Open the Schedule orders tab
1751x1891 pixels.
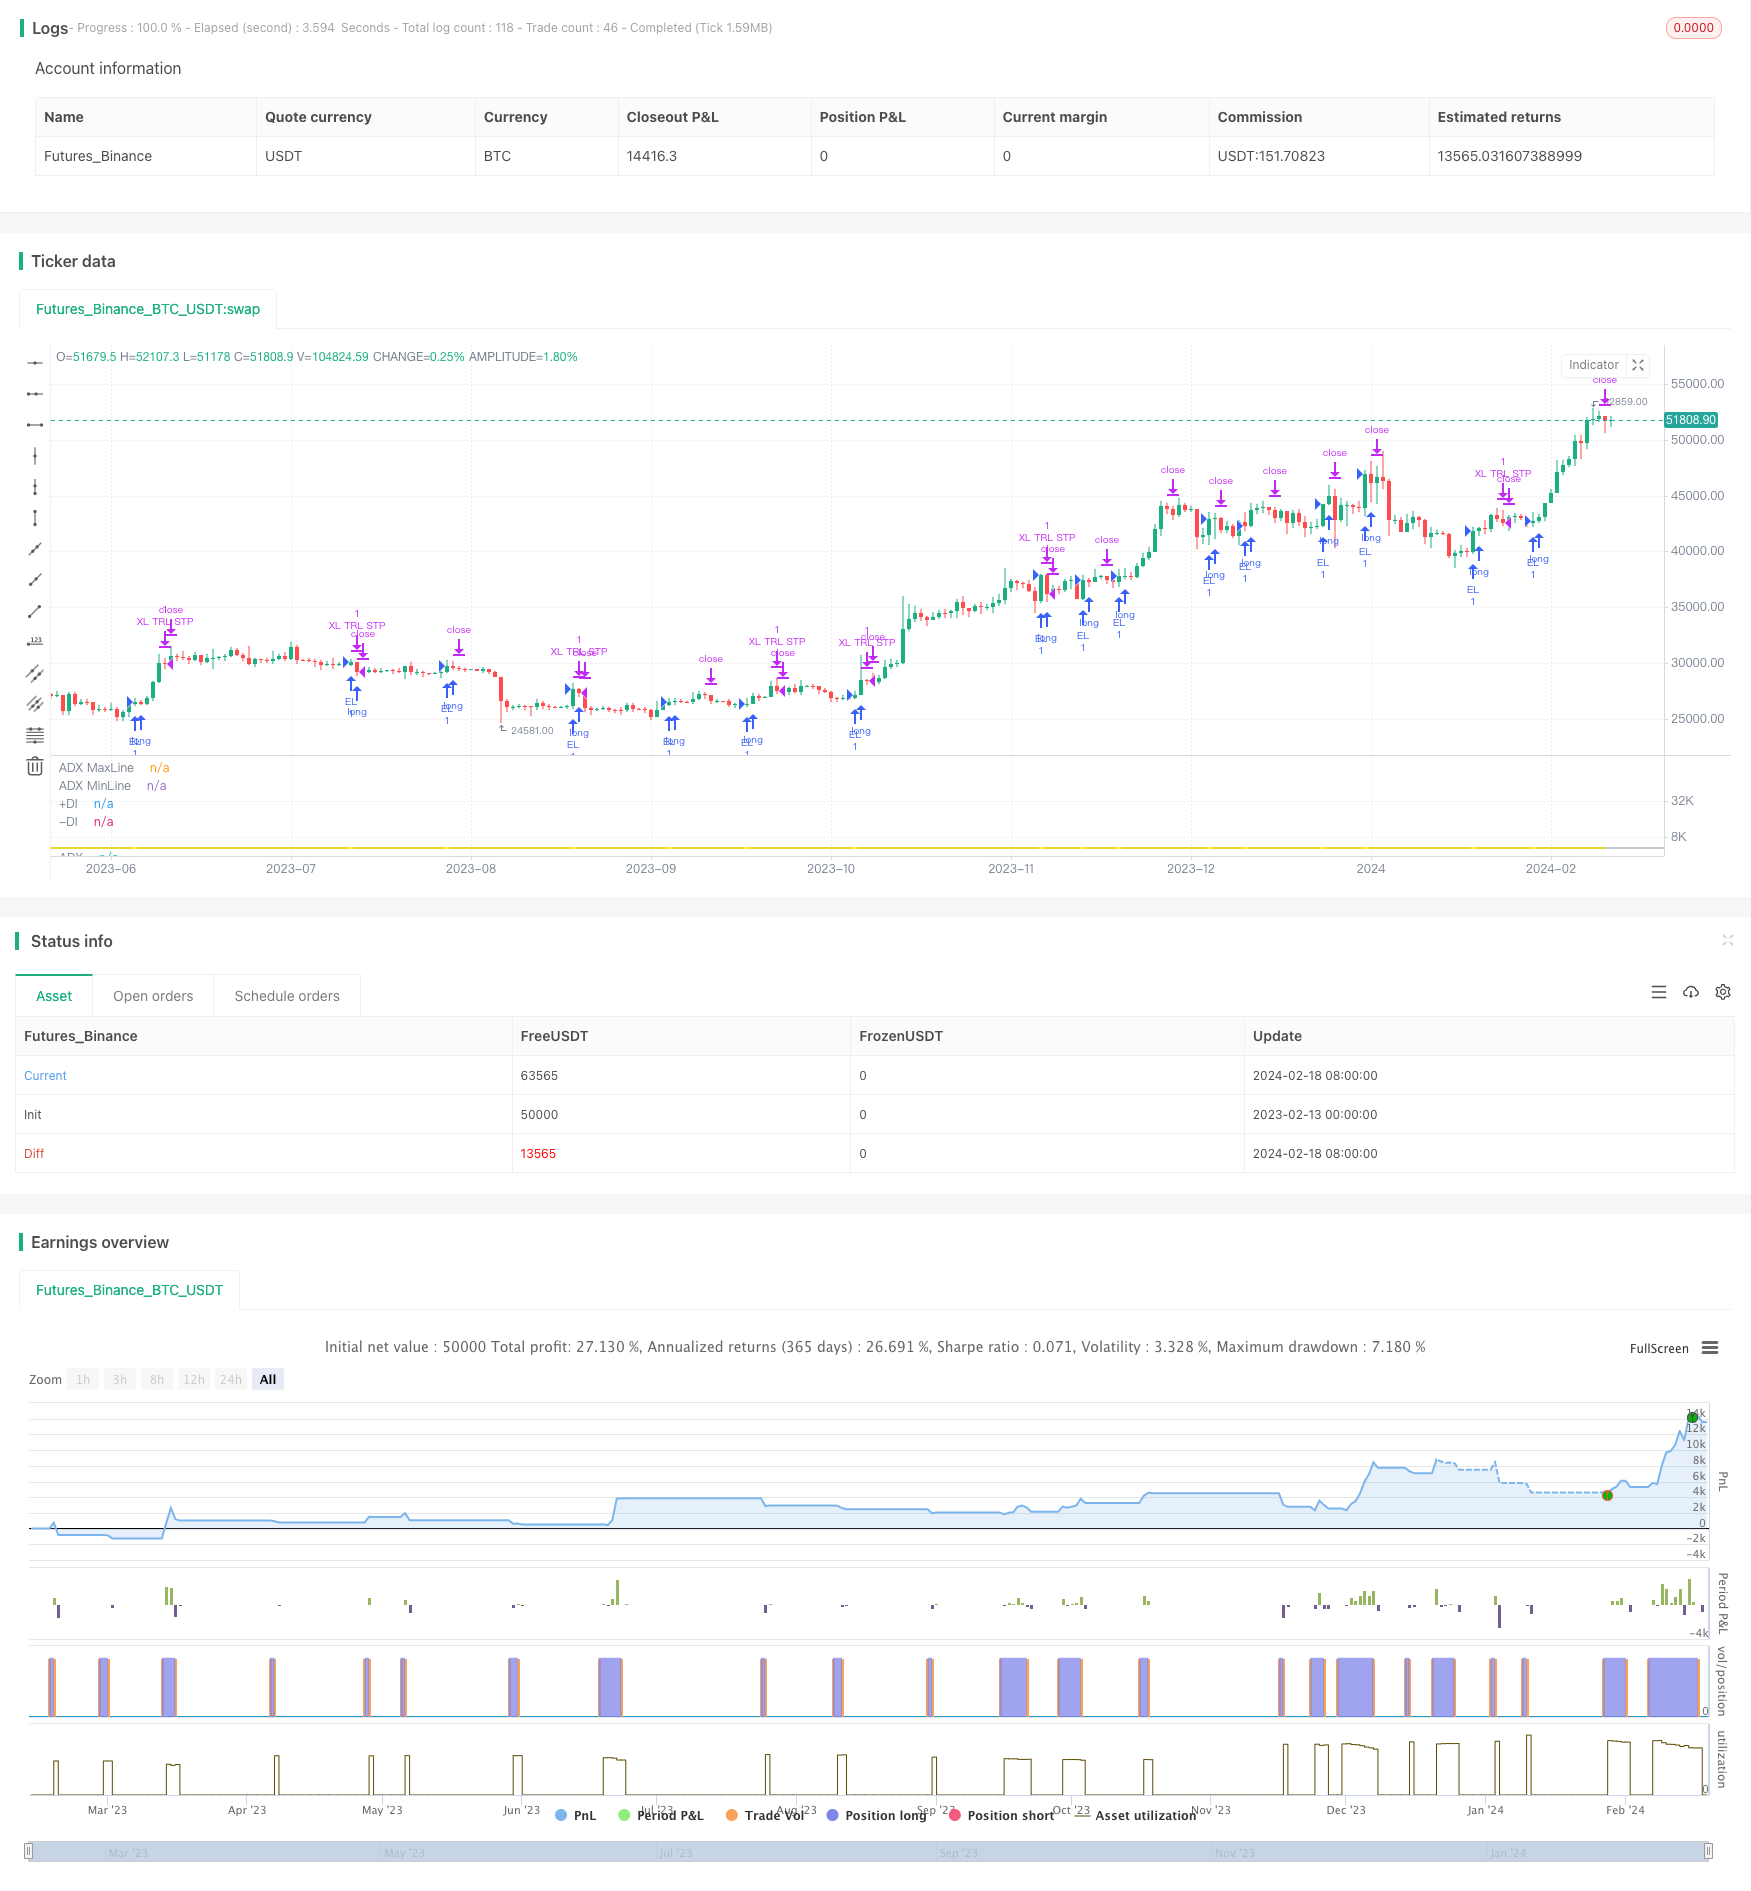(287, 996)
